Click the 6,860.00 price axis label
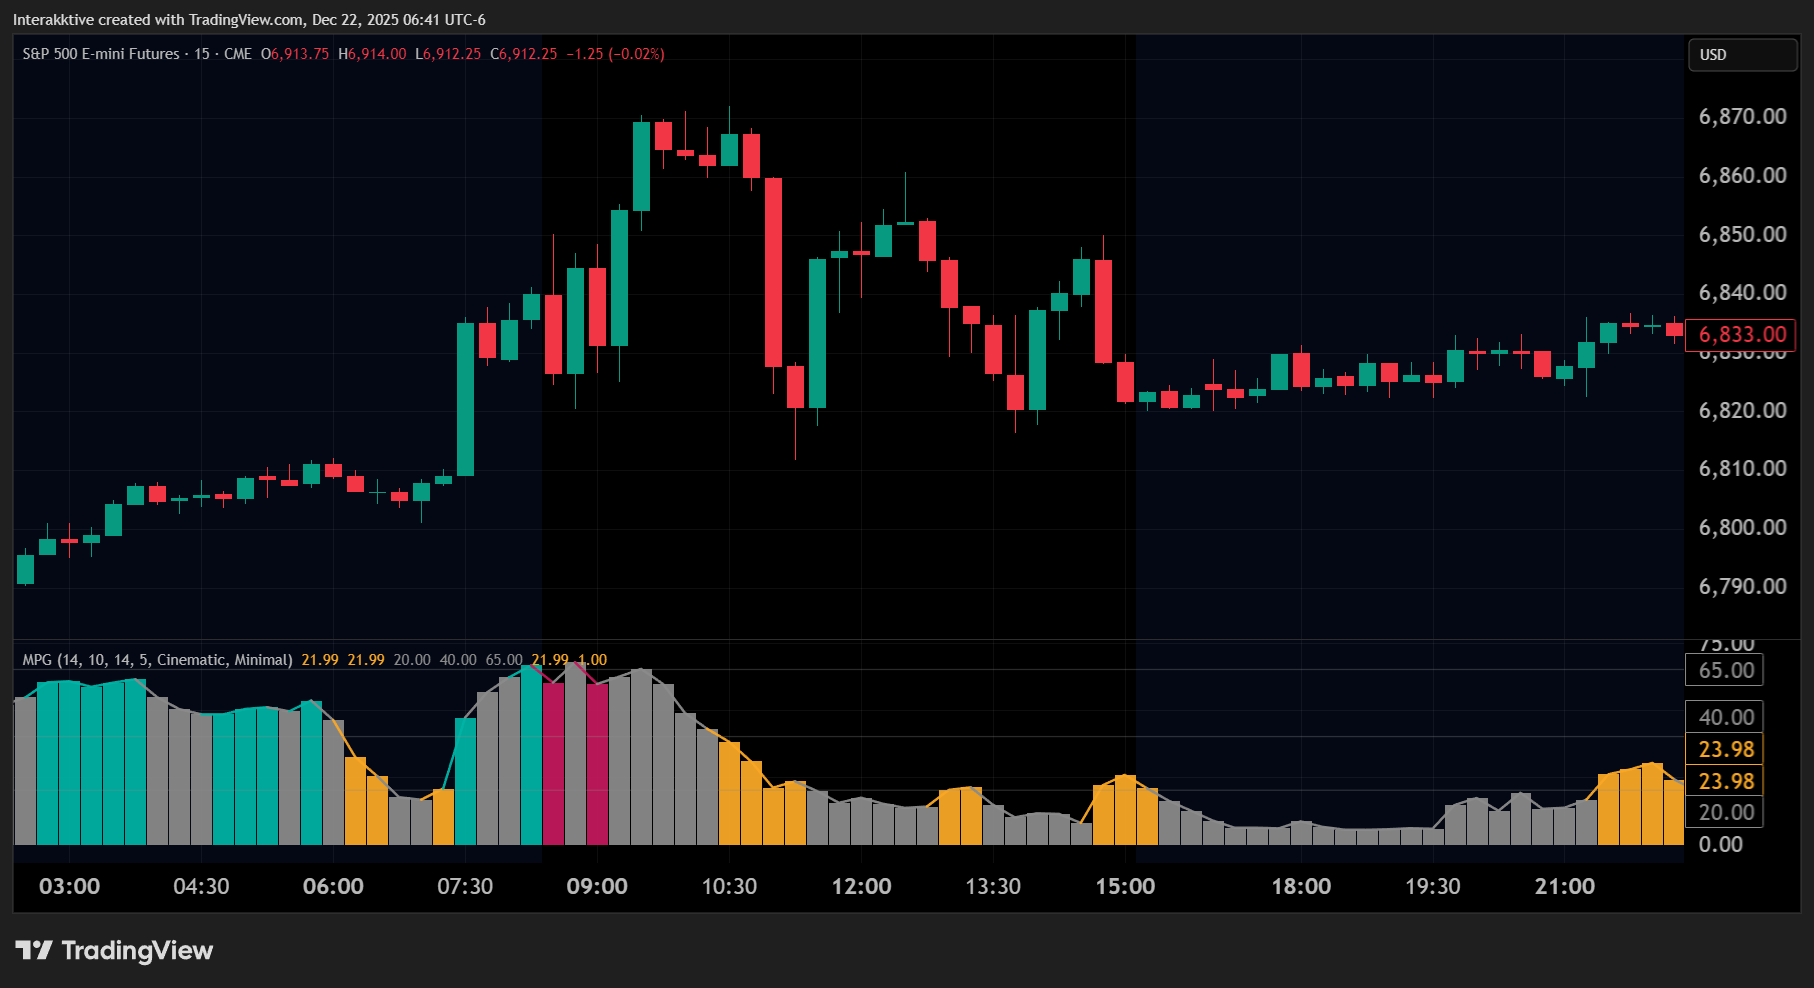The image size is (1814, 988). [1742, 176]
